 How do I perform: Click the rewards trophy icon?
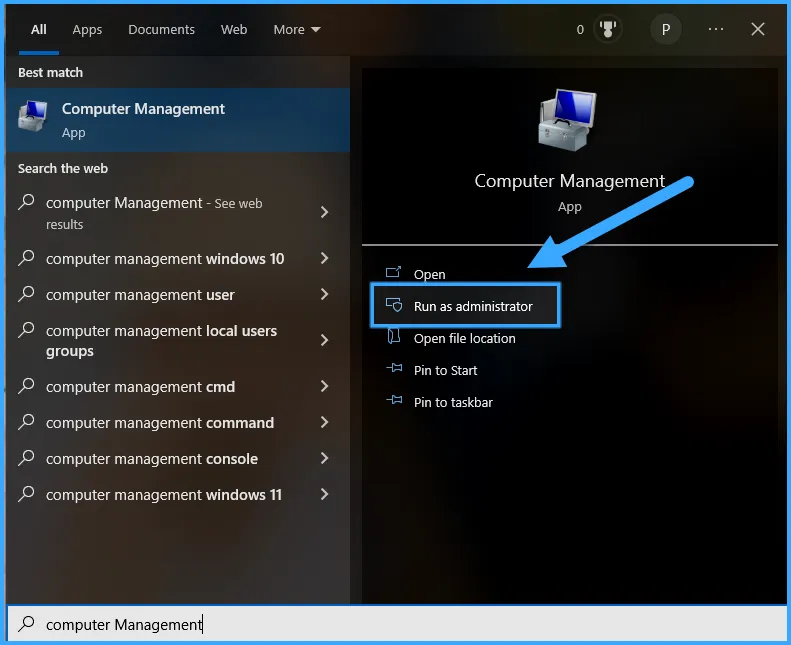coord(608,29)
